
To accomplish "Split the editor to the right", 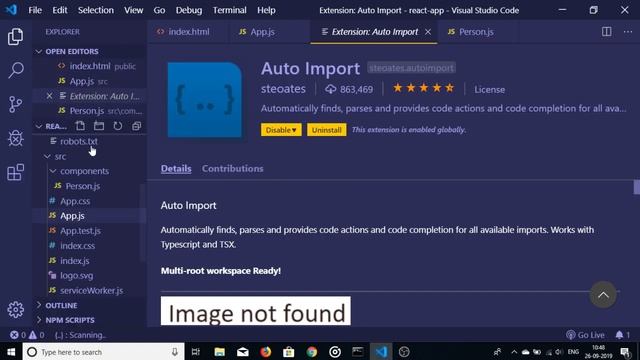I will pyautogui.click(x=607, y=31).
